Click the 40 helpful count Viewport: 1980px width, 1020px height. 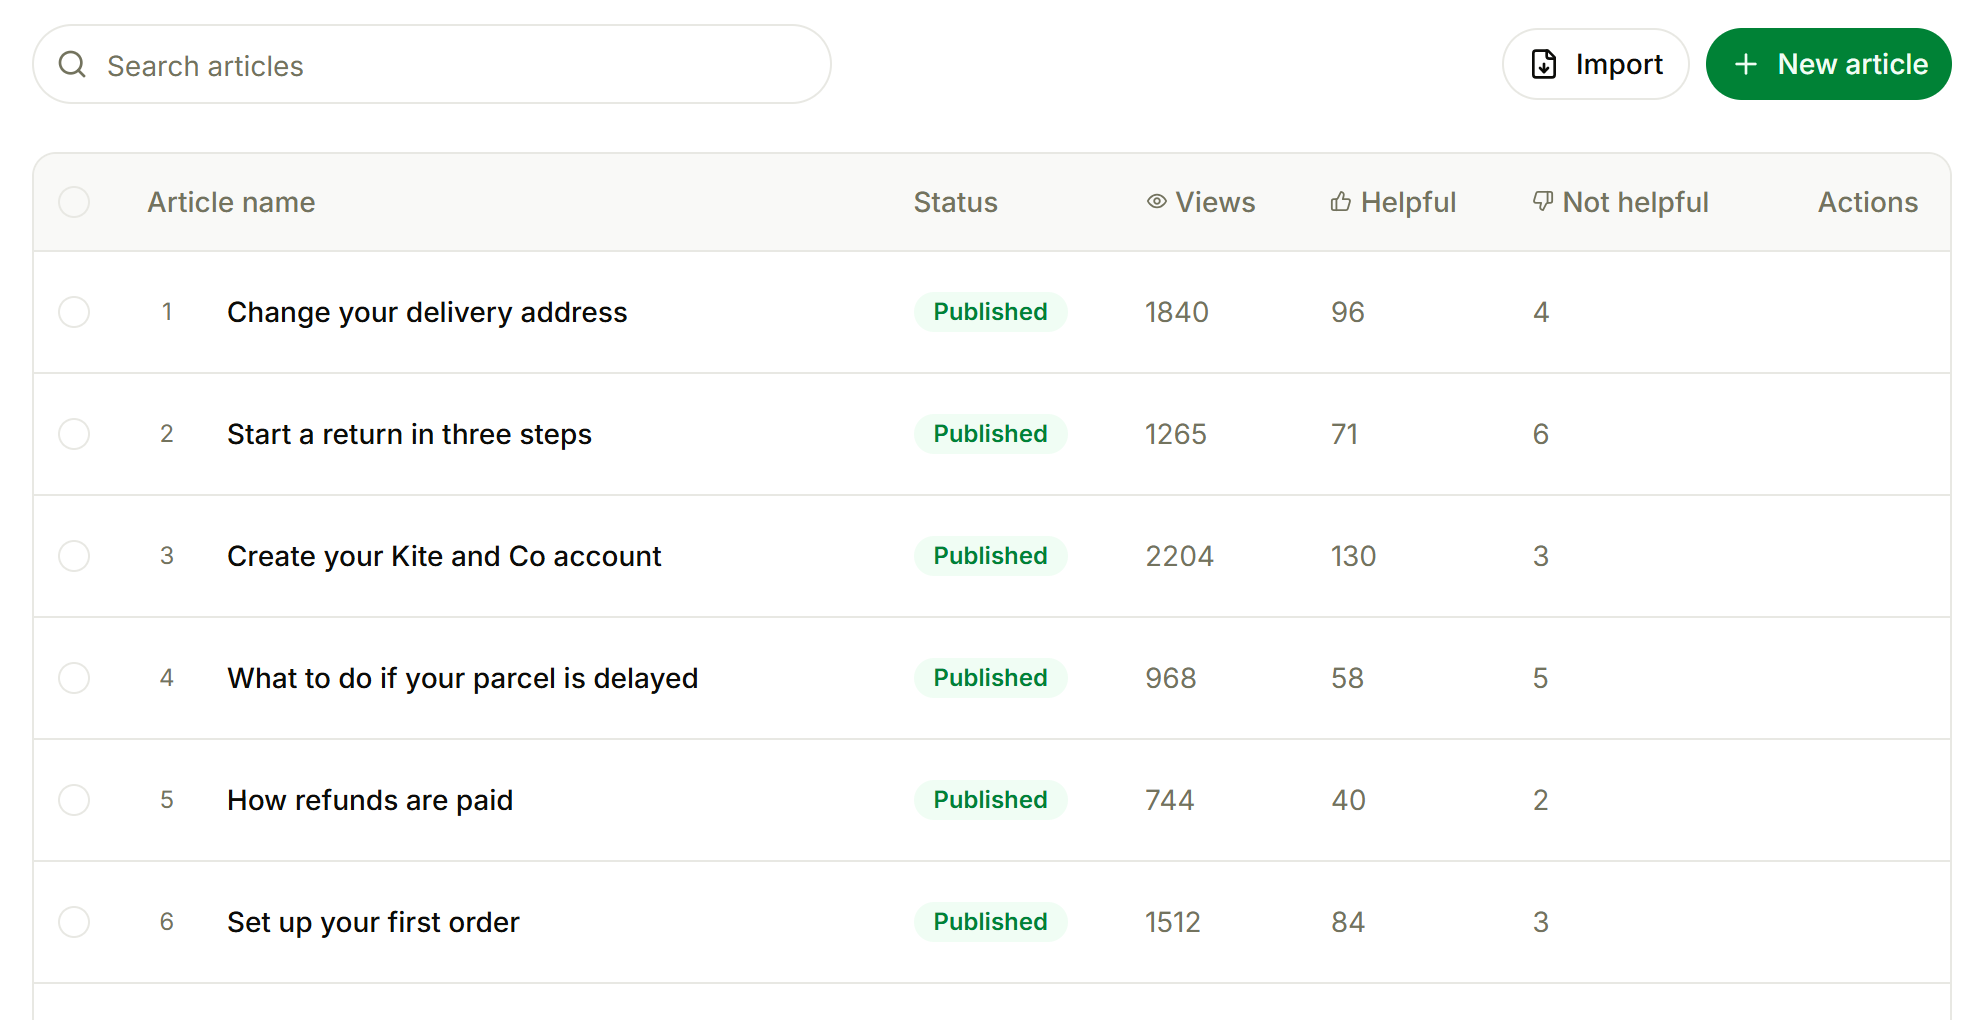pos(1348,800)
